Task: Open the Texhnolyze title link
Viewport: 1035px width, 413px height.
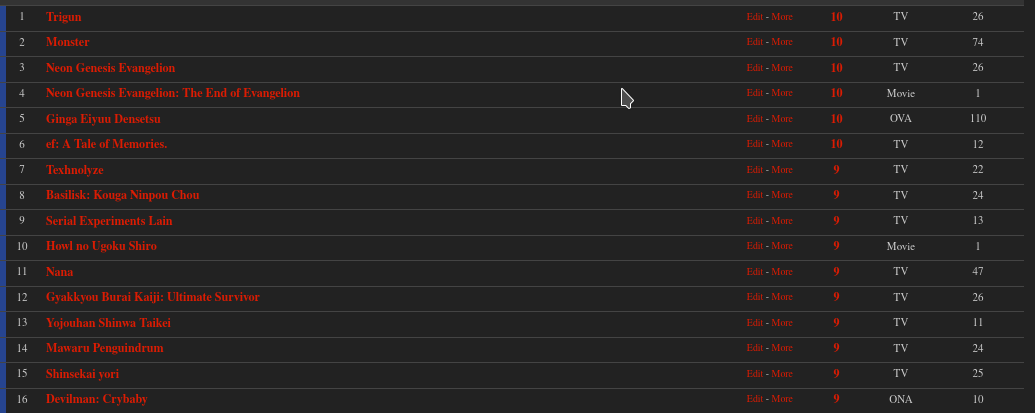Action: pyautogui.click(x=75, y=170)
